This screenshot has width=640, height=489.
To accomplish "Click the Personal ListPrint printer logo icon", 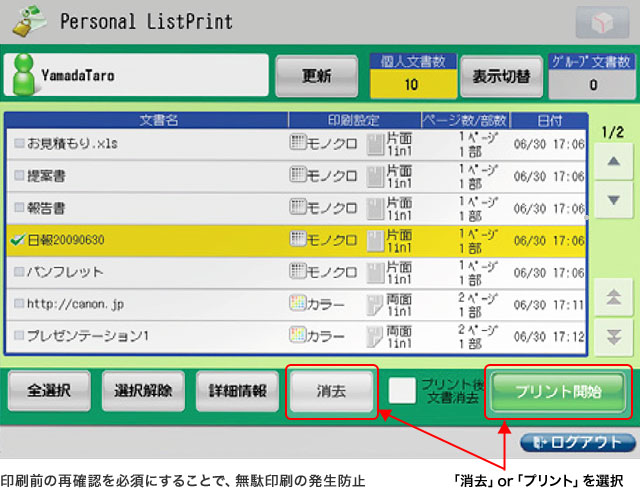I will (x=29, y=21).
